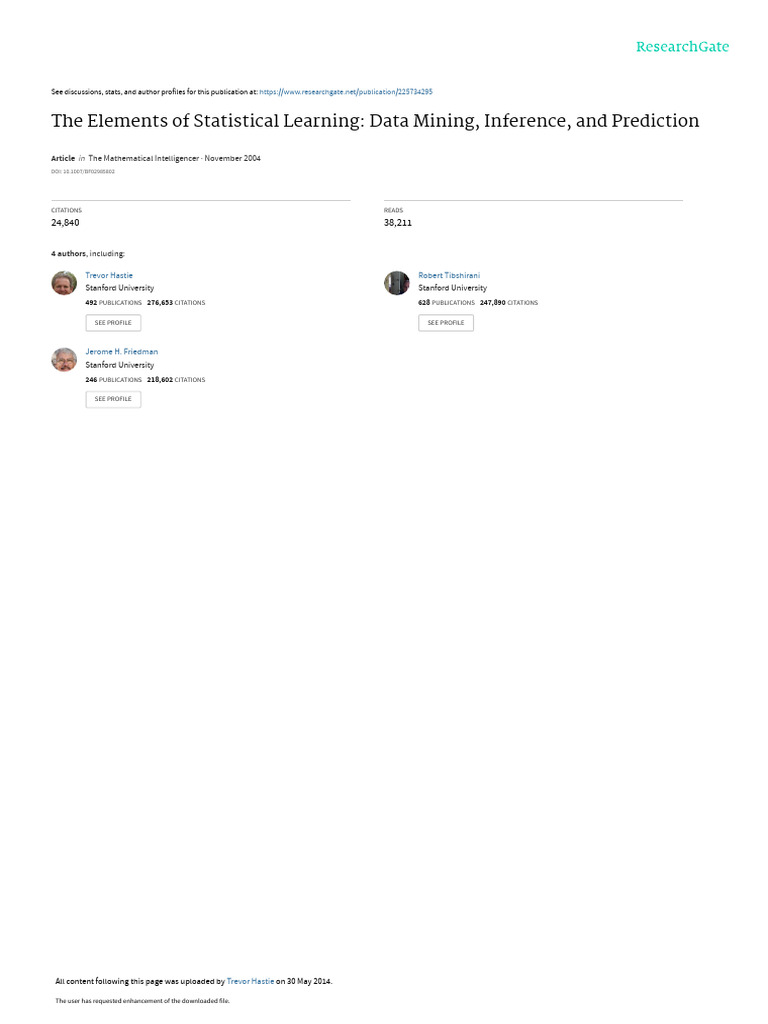Click Robert Tibshirani's profile photo
This screenshot has height=1024, width=768.
tap(396, 283)
